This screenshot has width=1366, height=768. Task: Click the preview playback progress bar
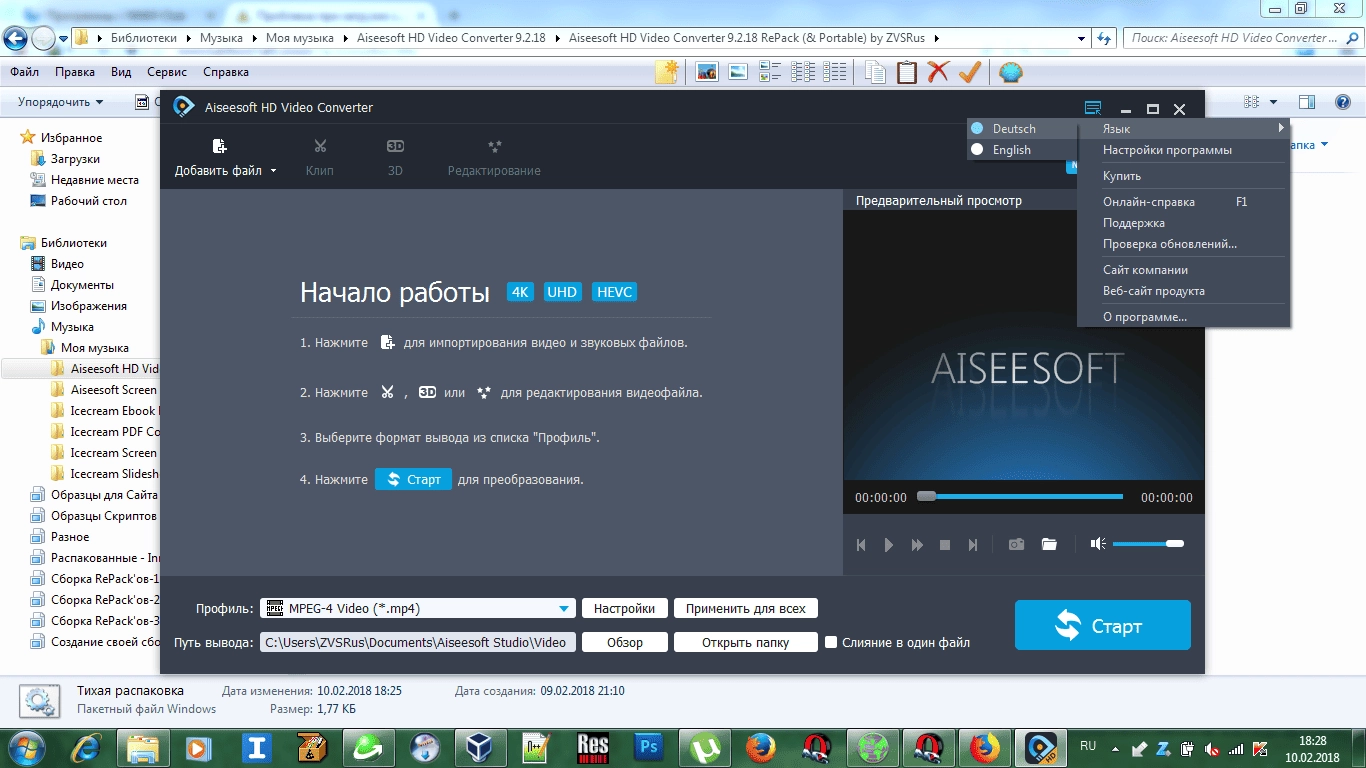tap(1020, 496)
